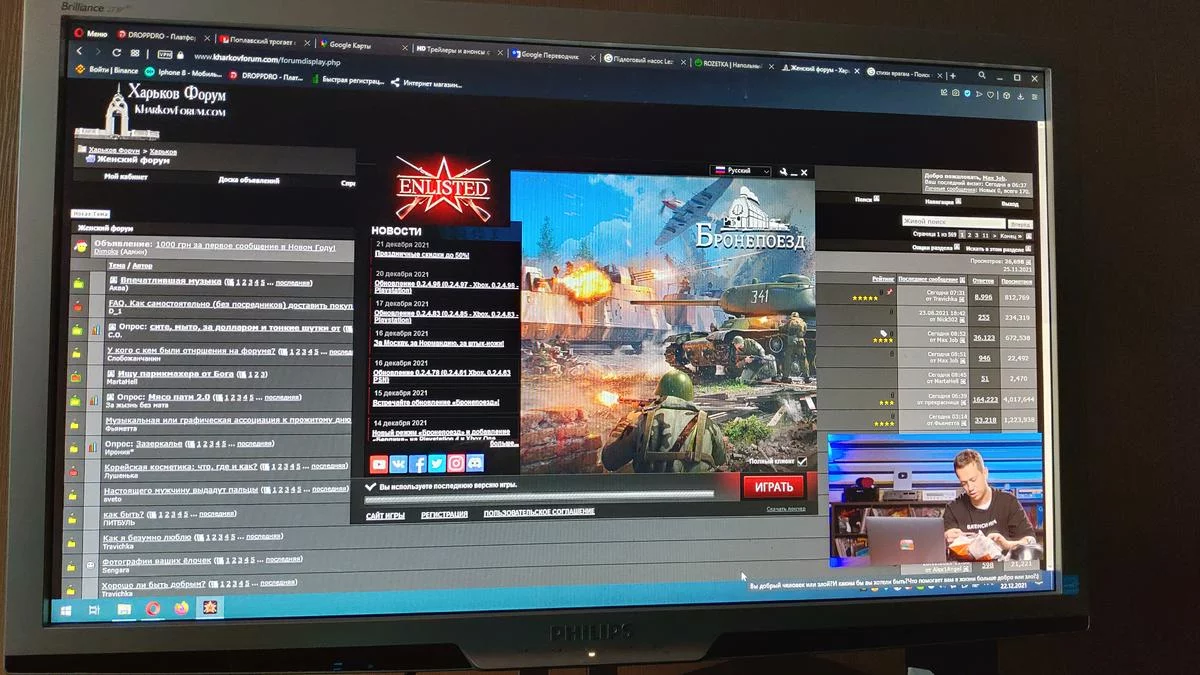Open Task View on the taskbar
The image size is (1200, 675).
pyautogui.click(x=94, y=609)
